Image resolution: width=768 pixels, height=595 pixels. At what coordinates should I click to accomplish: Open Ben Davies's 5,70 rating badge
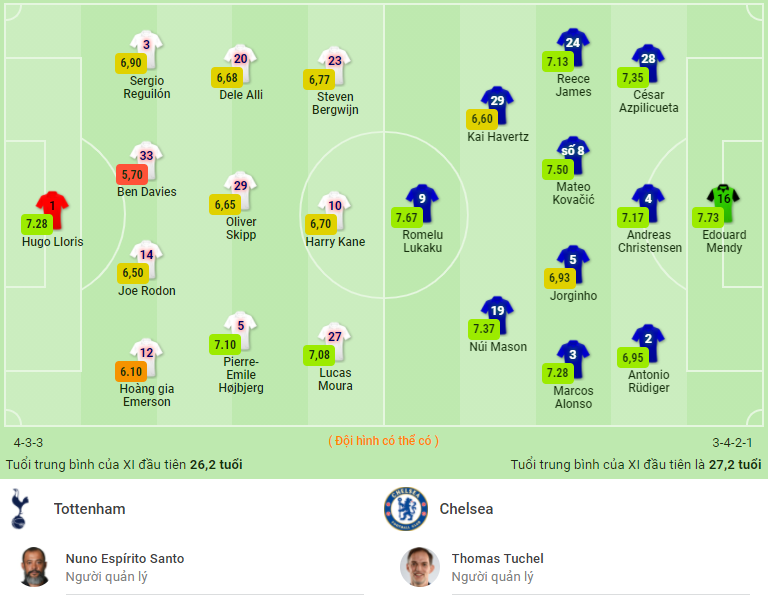click(x=132, y=174)
